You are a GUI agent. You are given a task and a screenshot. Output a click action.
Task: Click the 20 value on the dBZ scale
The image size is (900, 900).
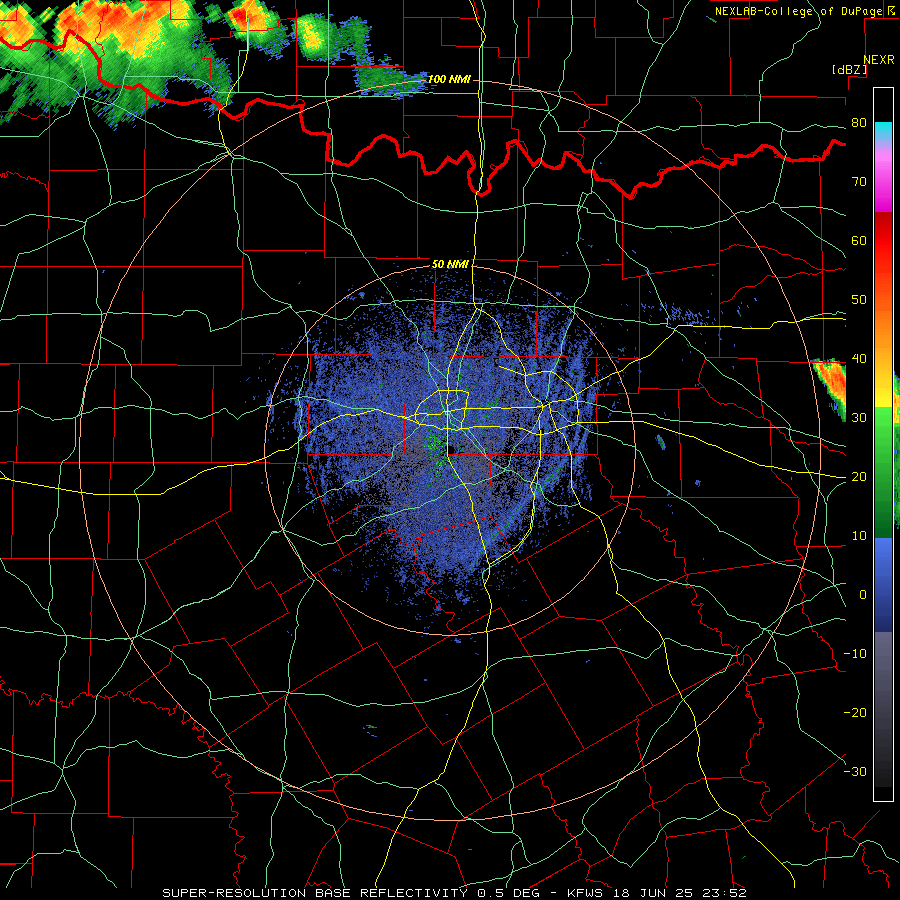tap(859, 476)
